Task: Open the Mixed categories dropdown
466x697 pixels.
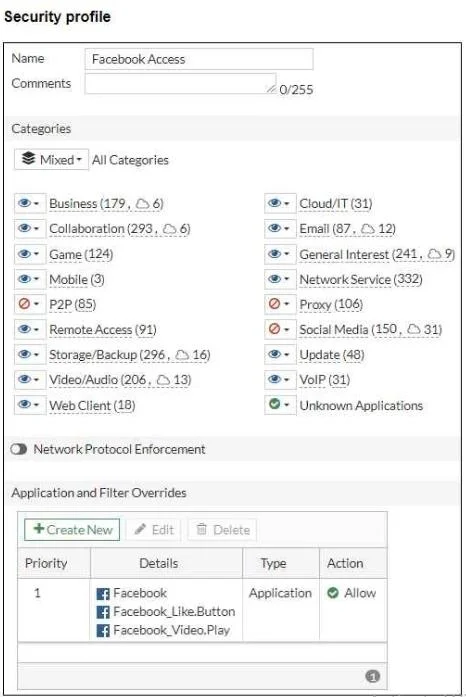Action: click(x=51, y=159)
